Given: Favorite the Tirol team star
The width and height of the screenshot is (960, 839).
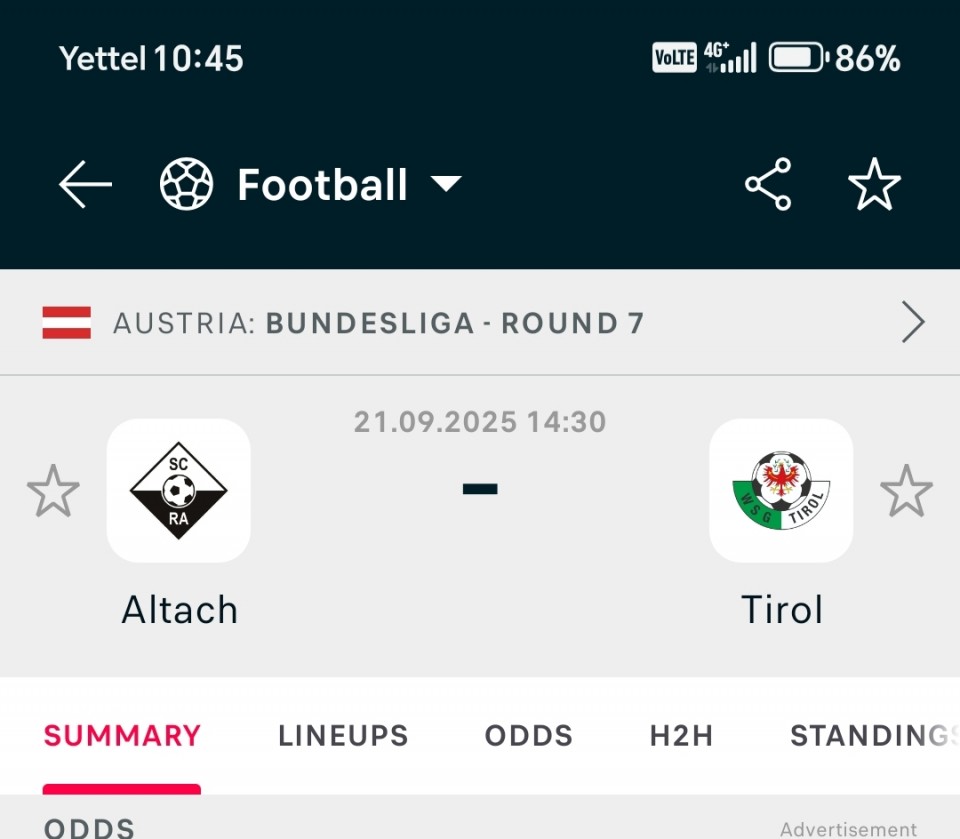Looking at the screenshot, I should pyautogui.click(x=906, y=491).
